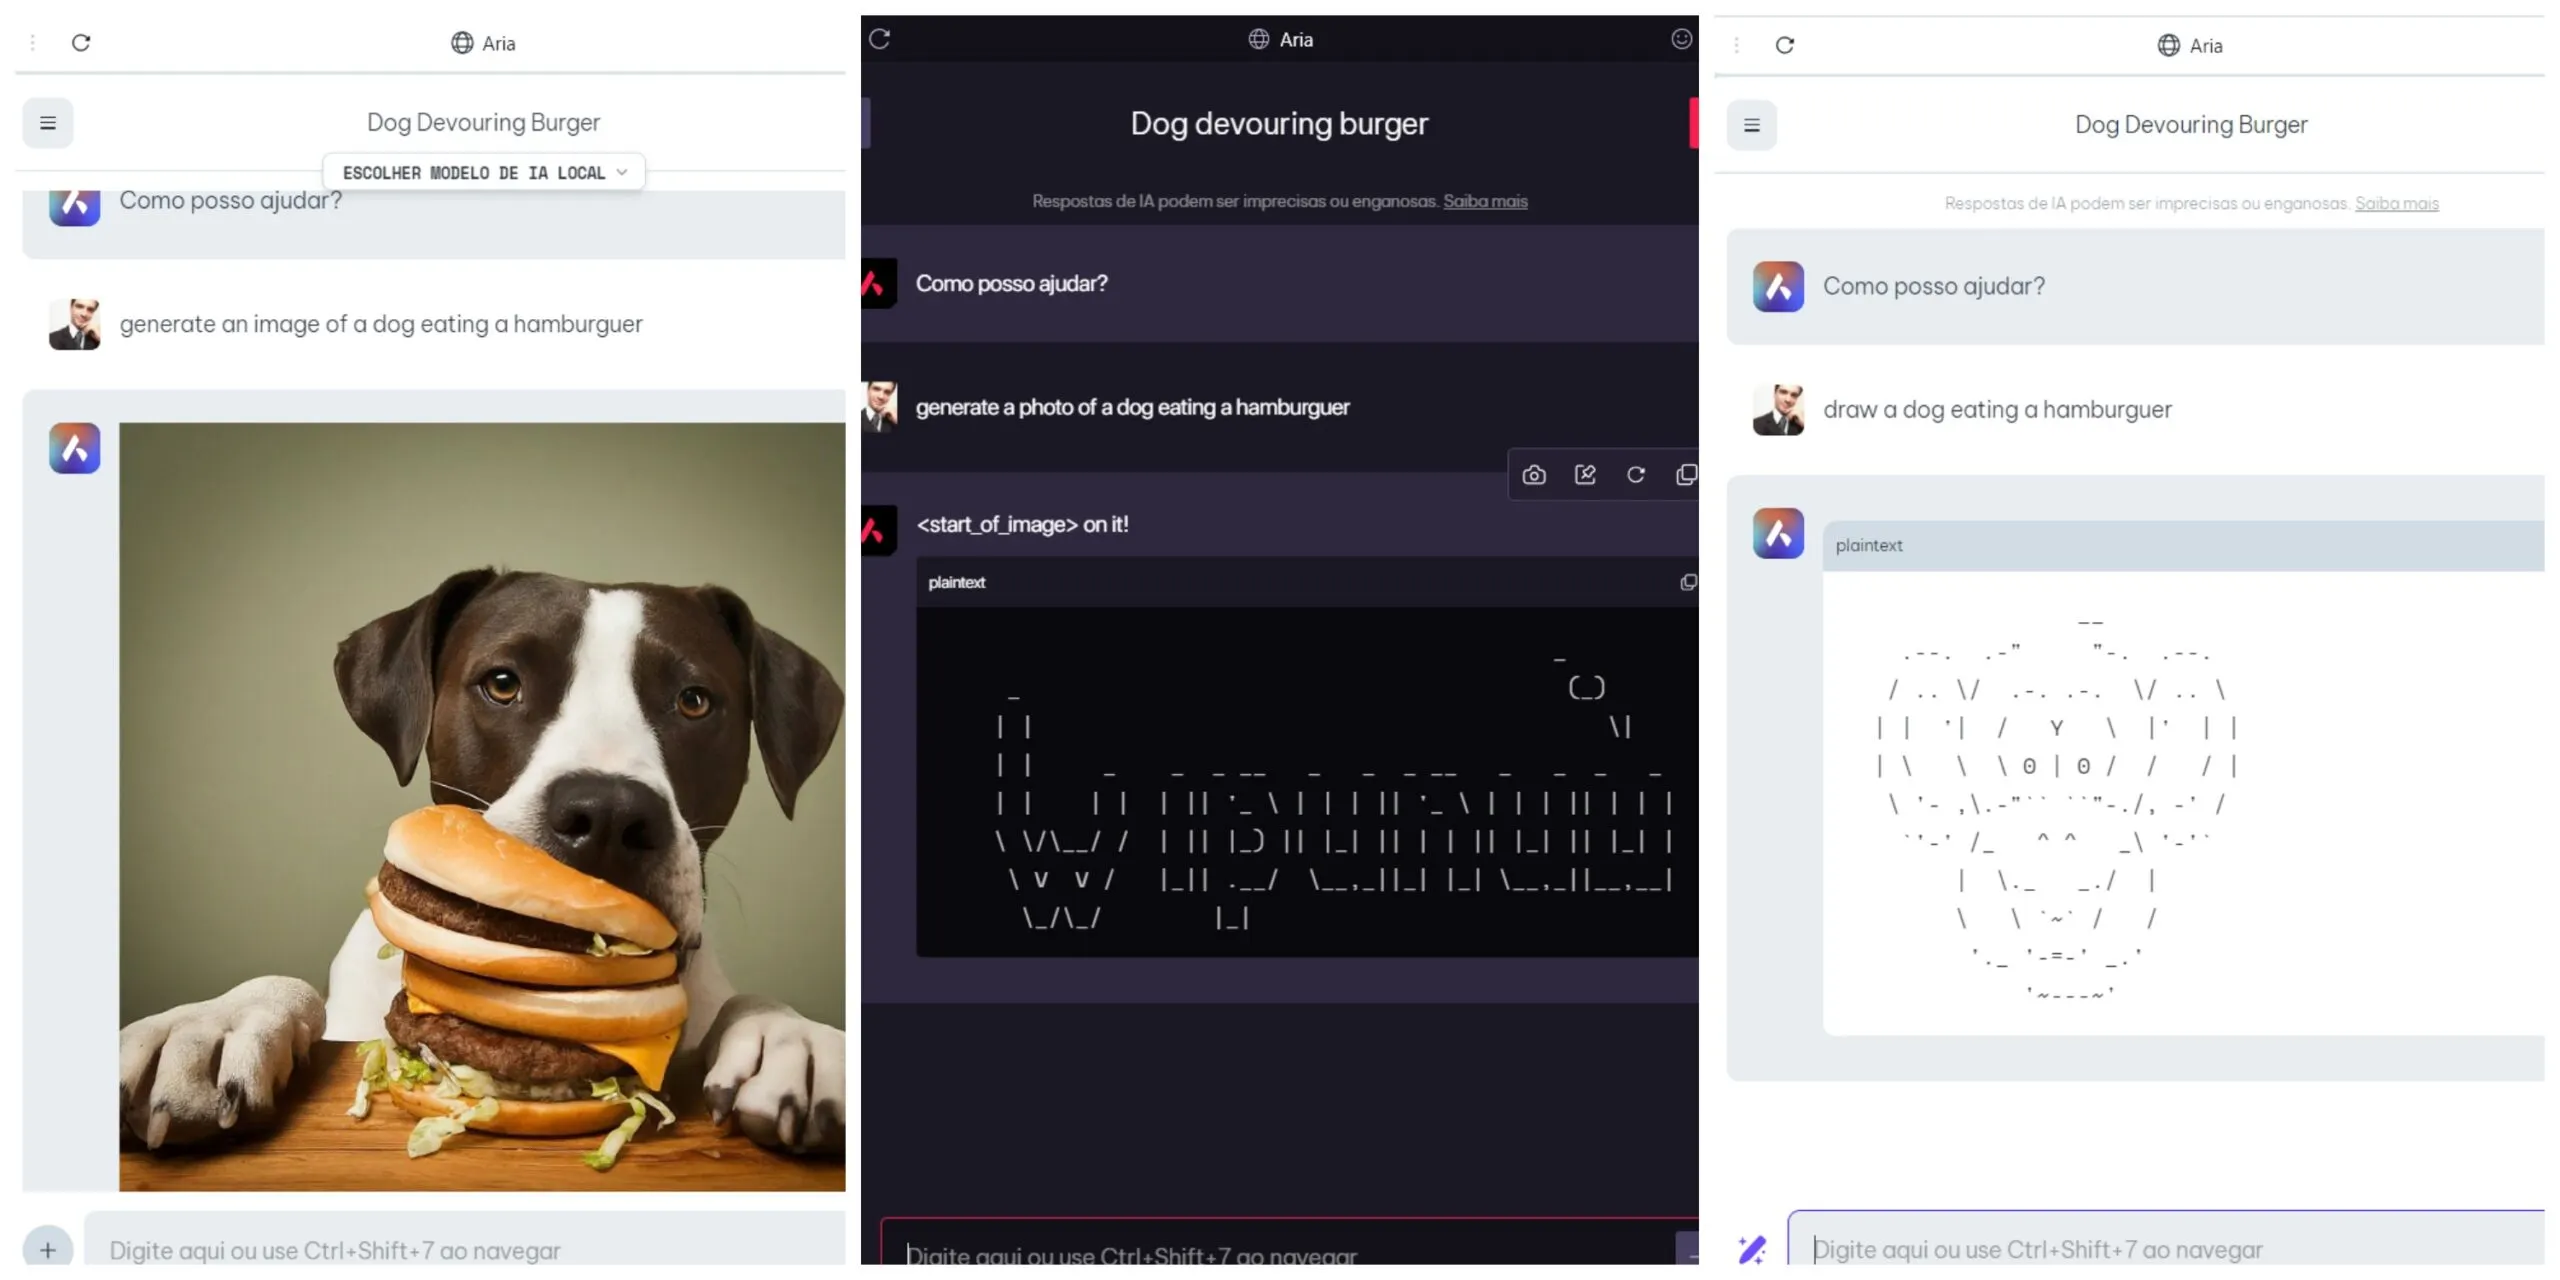Expand 'Escolher modelo de IA local' dropdown
2560x1280 pixels.
pos(483,172)
